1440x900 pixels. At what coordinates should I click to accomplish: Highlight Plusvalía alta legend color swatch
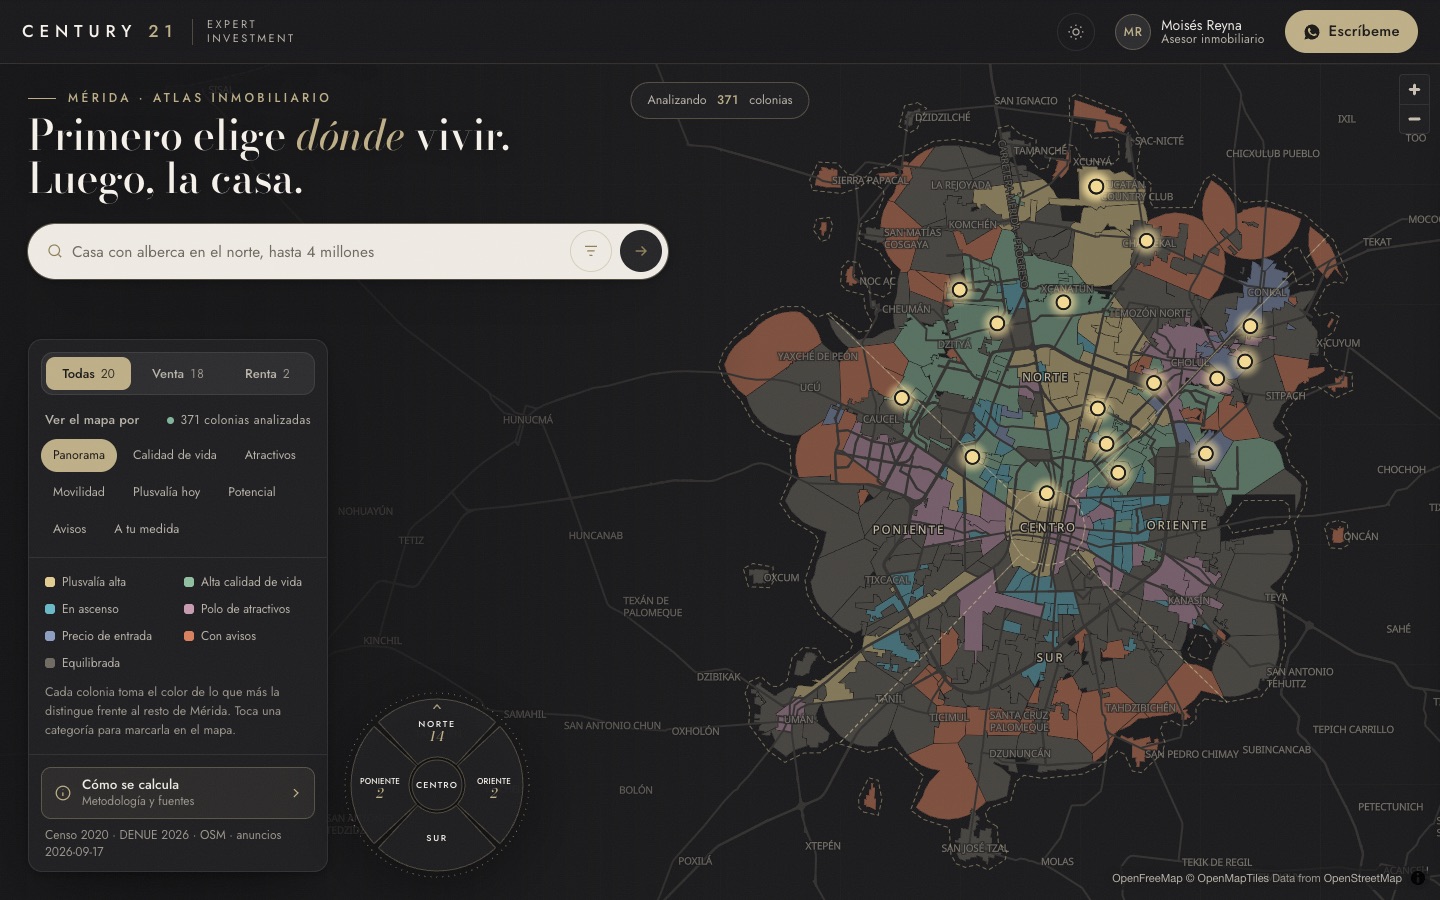[50, 582]
